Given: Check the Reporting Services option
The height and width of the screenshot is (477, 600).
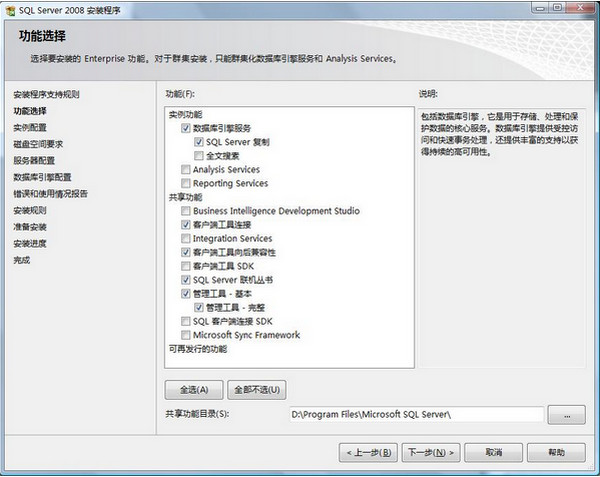Looking at the screenshot, I should [x=186, y=183].
